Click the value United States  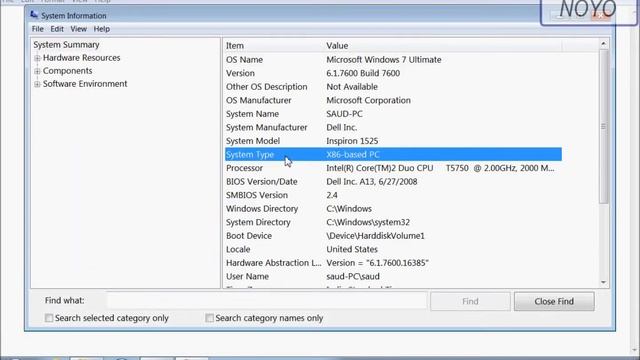coord(352,249)
